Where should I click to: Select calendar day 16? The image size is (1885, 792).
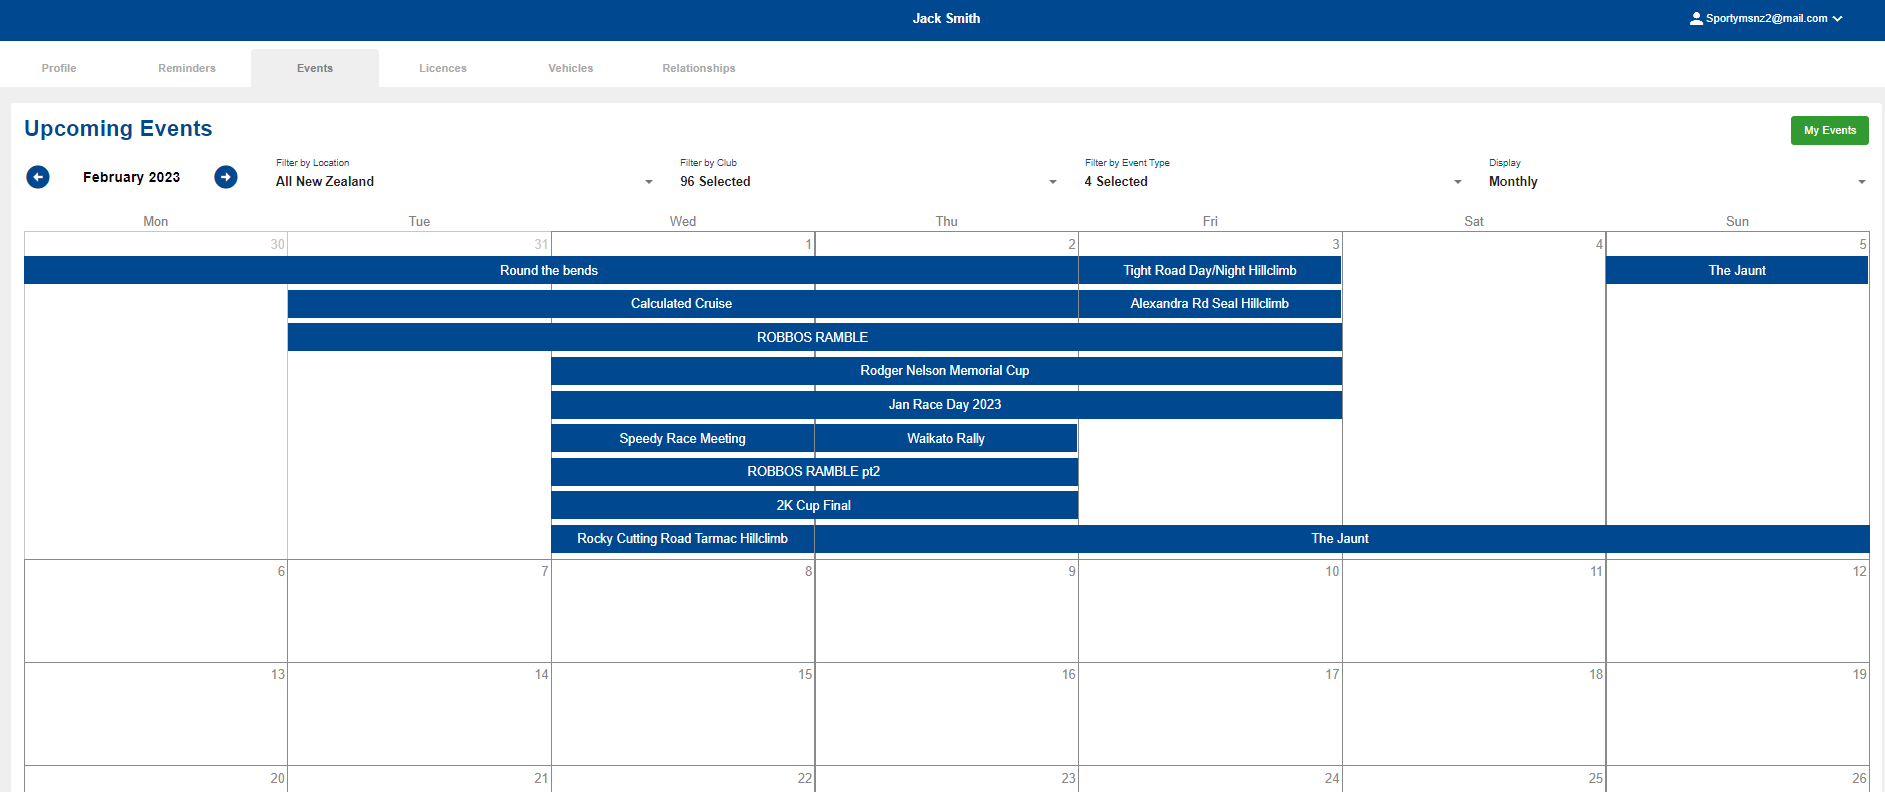(946, 714)
